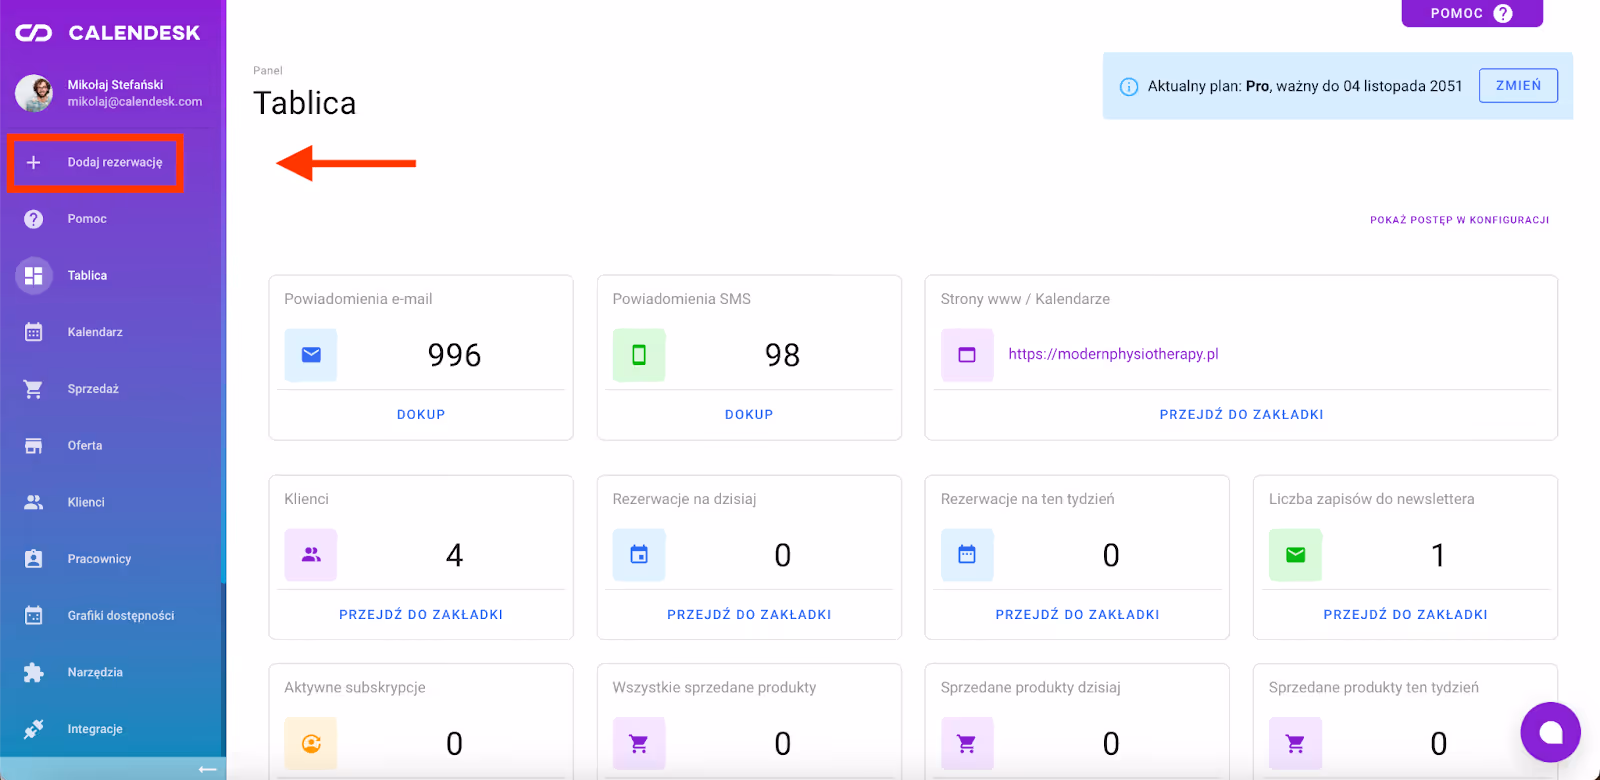Open the Kalendarz calendar icon in sidebar
Screen dimensions: 1600x780
pos(33,332)
